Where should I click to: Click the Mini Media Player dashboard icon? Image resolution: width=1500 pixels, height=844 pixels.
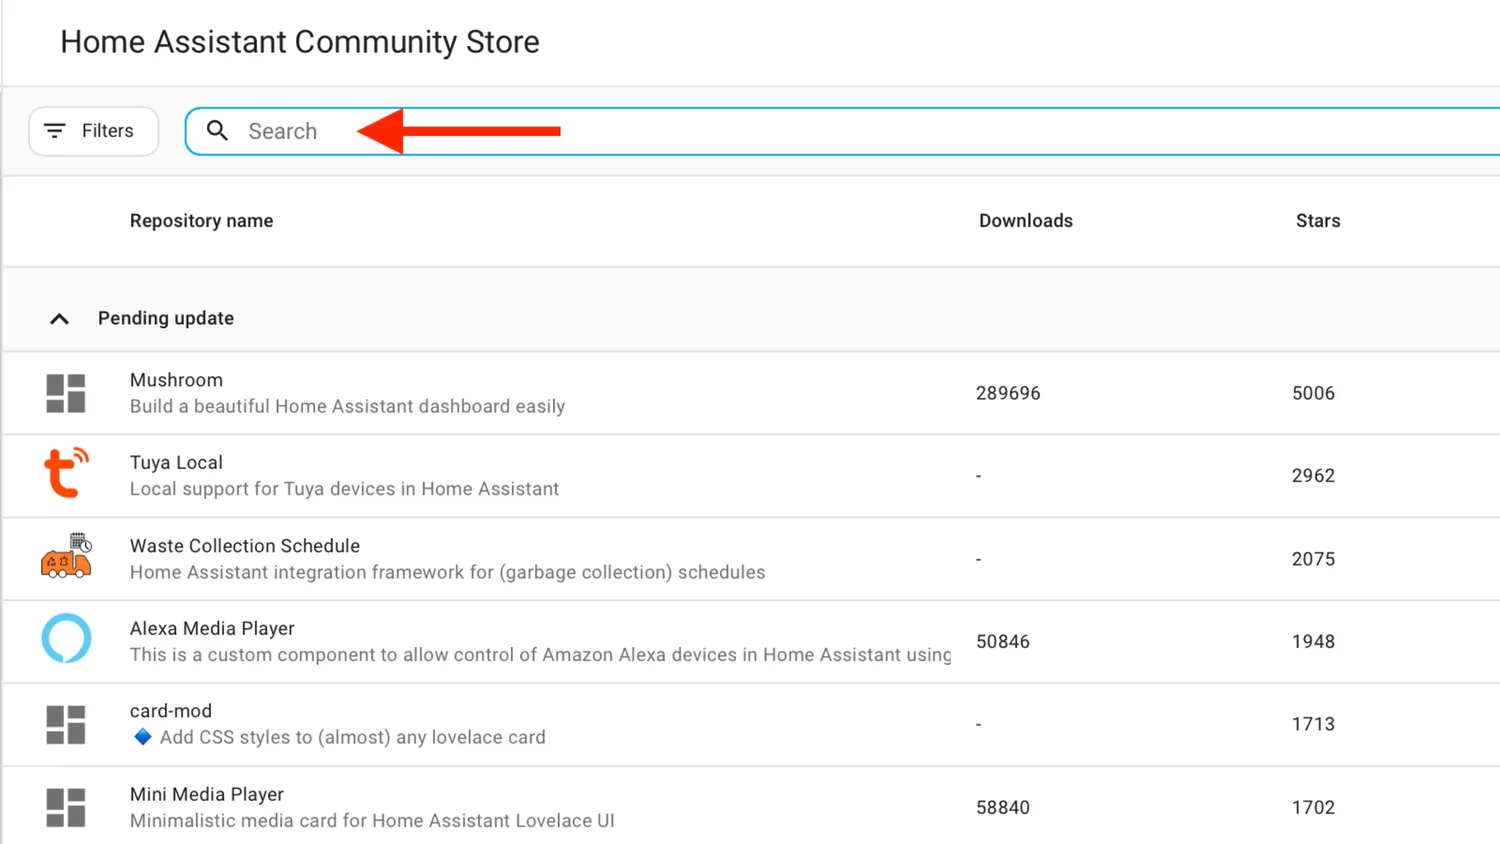click(x=66, y=807)
